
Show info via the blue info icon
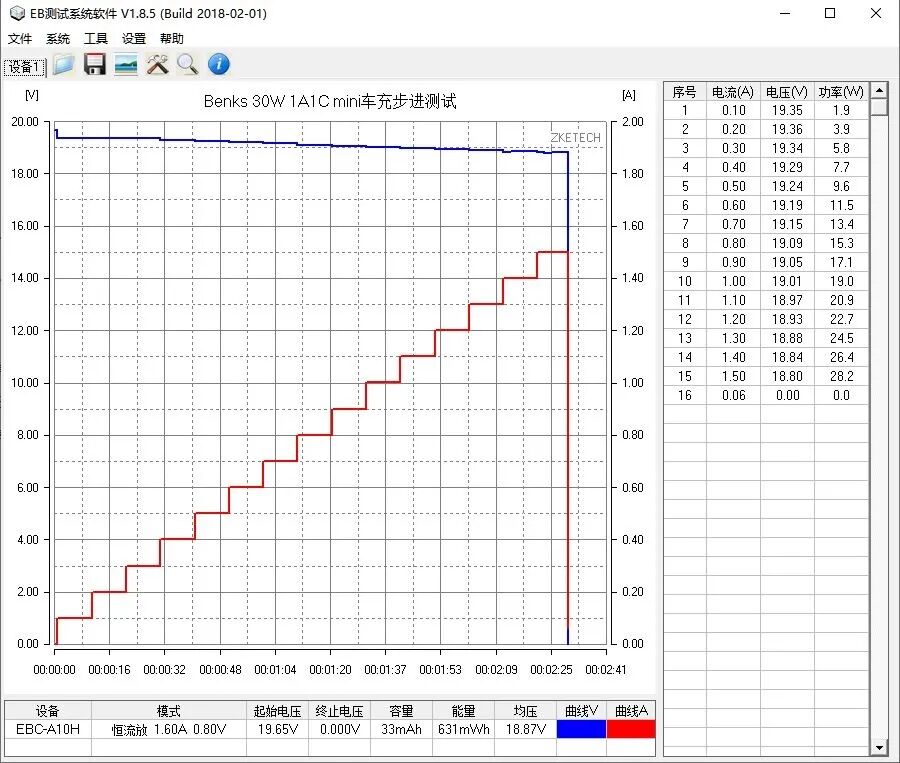[219, 64]
